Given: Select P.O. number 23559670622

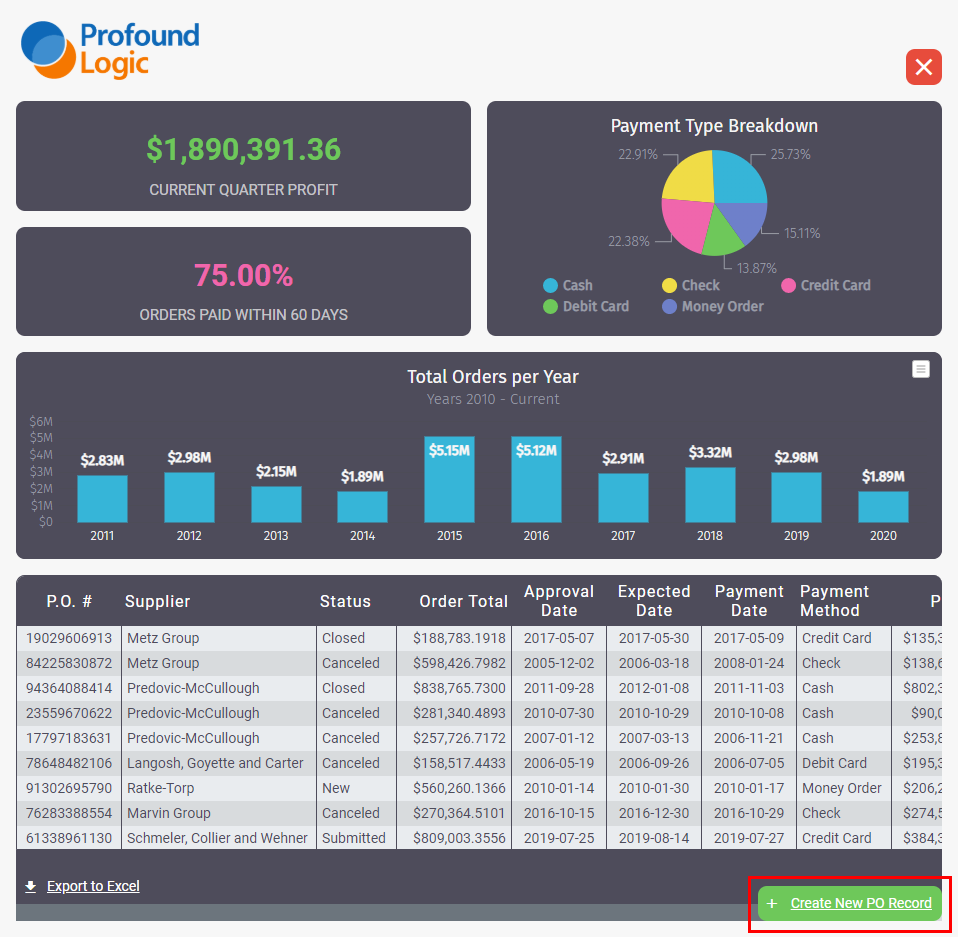Looking at the screenshot, I should [69, 713].
